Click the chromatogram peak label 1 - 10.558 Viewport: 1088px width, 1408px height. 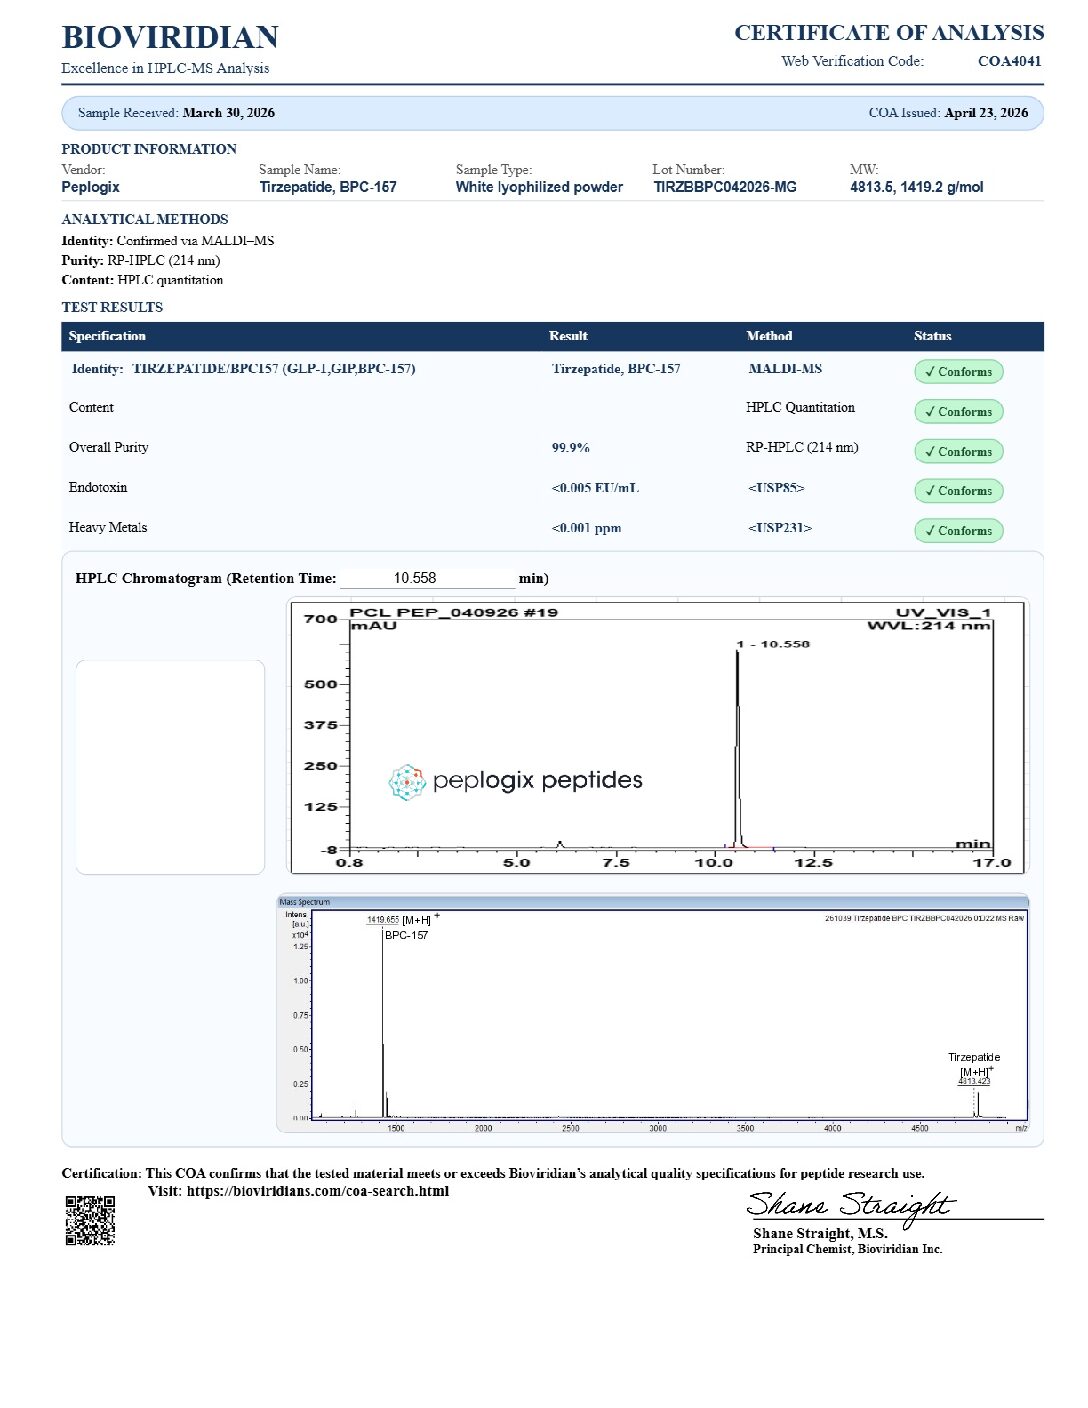pyautogui.click(x=773, y=644)
